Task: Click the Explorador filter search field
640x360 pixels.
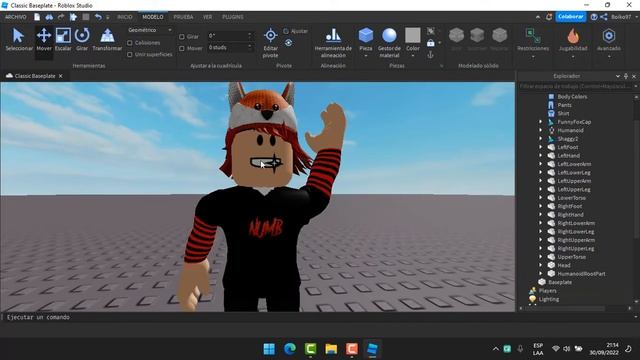Action: tap(576, 86)
